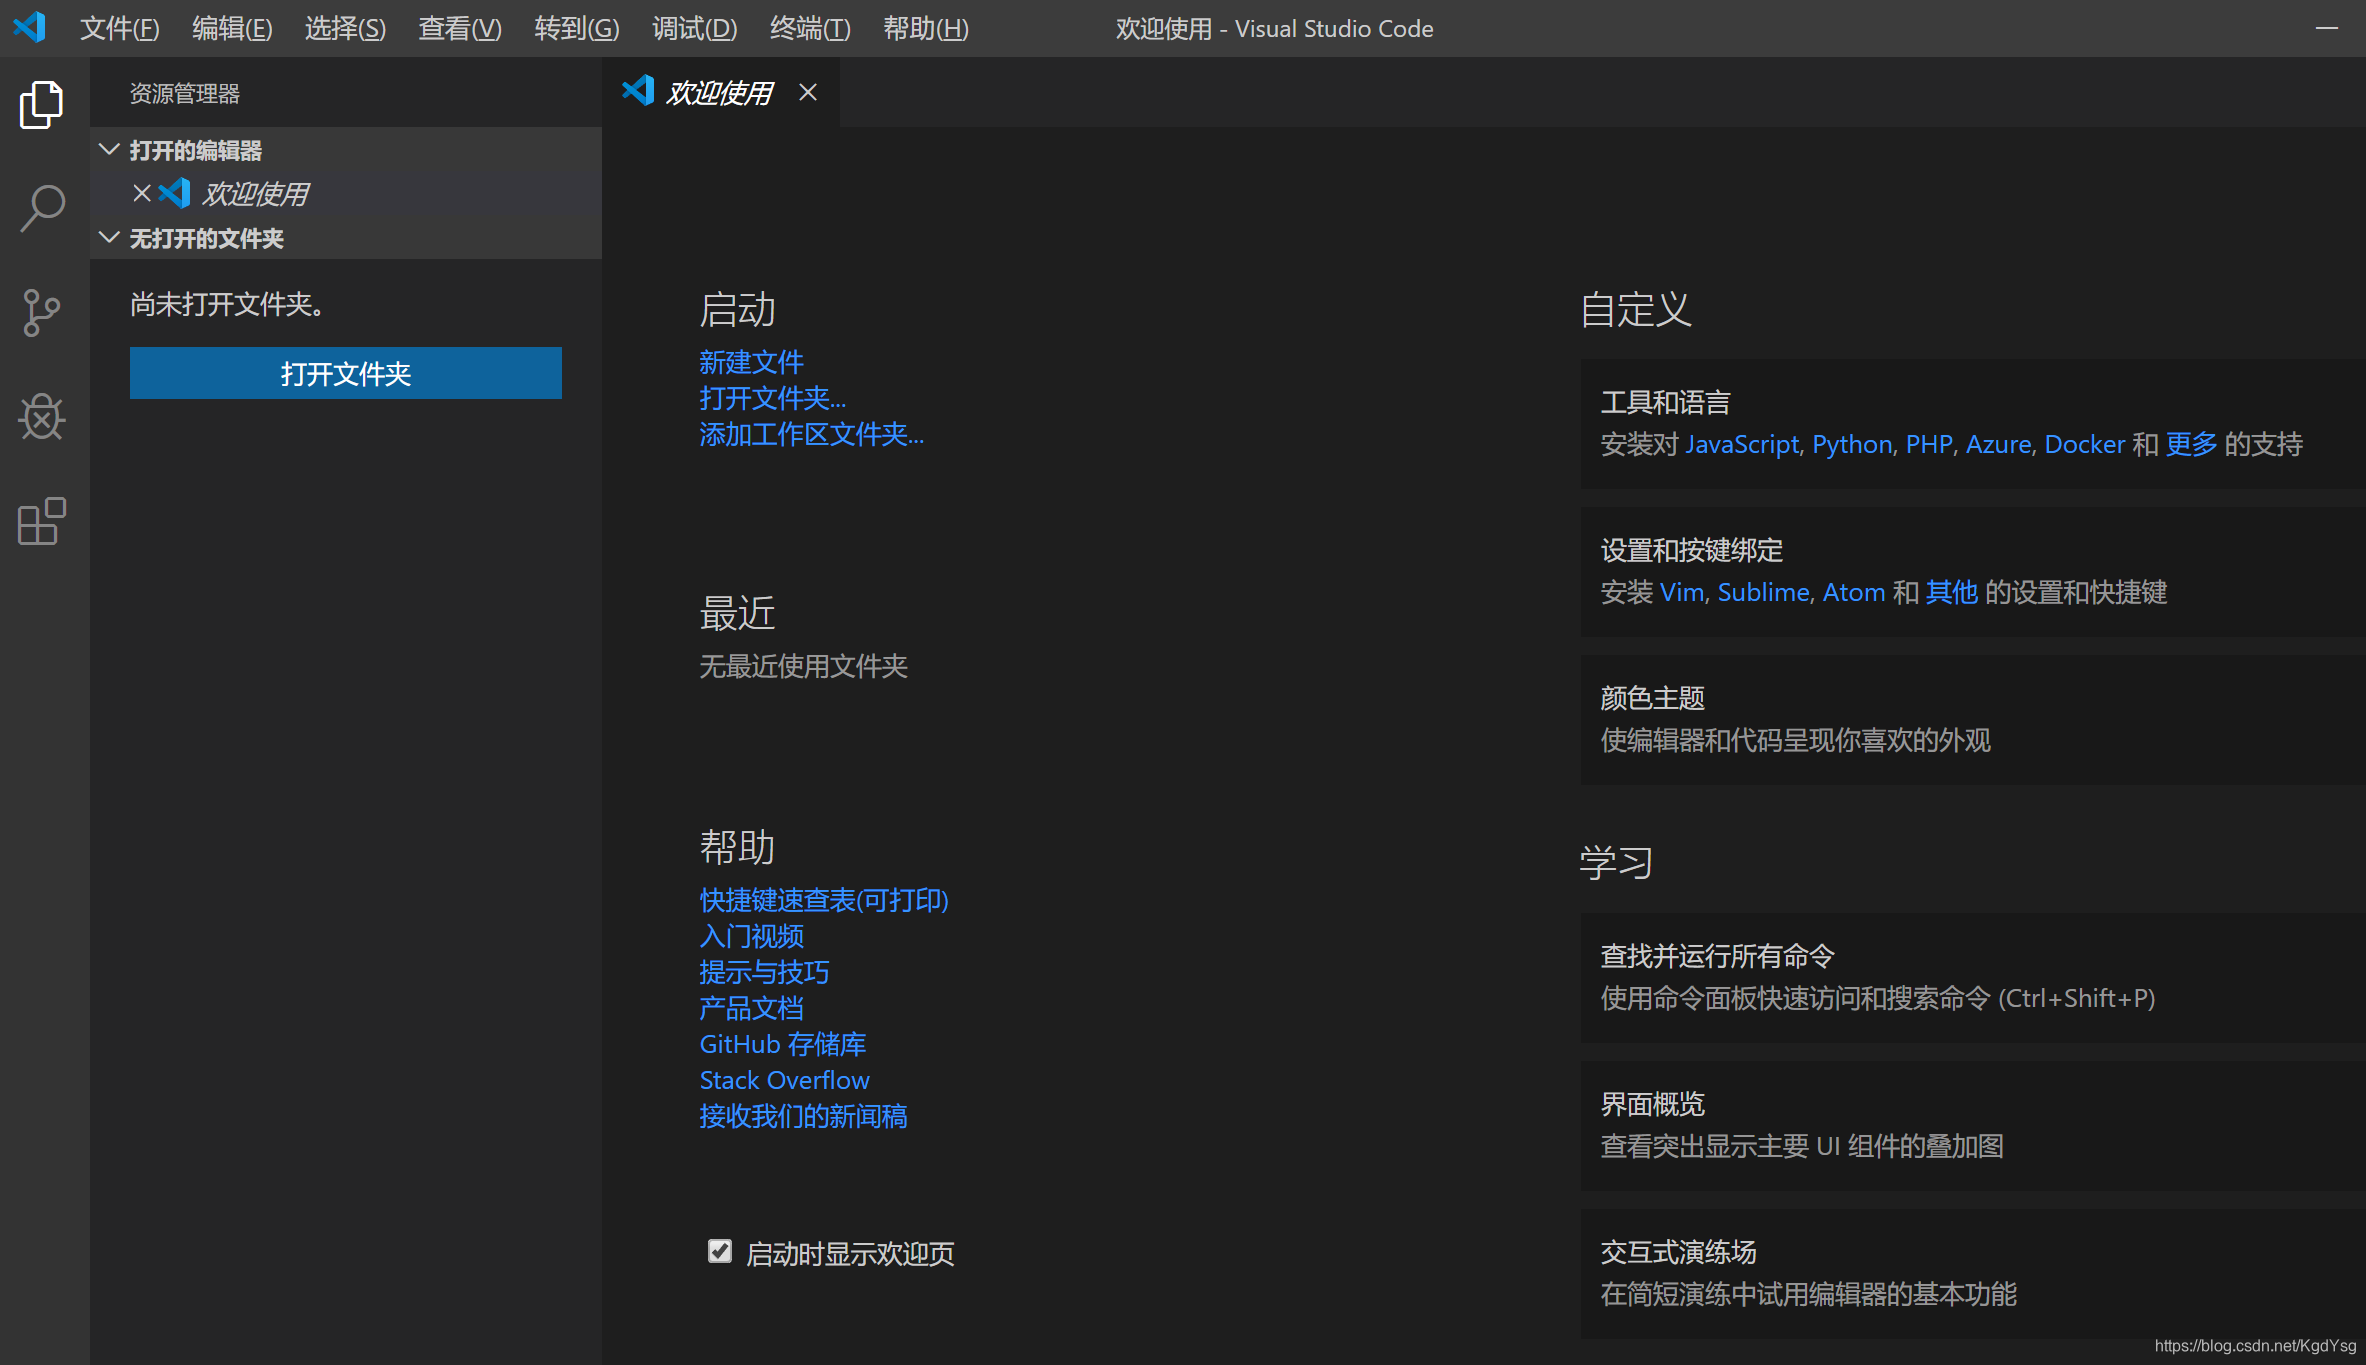Click the 打开文件夹 button
The width and height of the screenshot is (2366, 1365).
click(345, 373)
